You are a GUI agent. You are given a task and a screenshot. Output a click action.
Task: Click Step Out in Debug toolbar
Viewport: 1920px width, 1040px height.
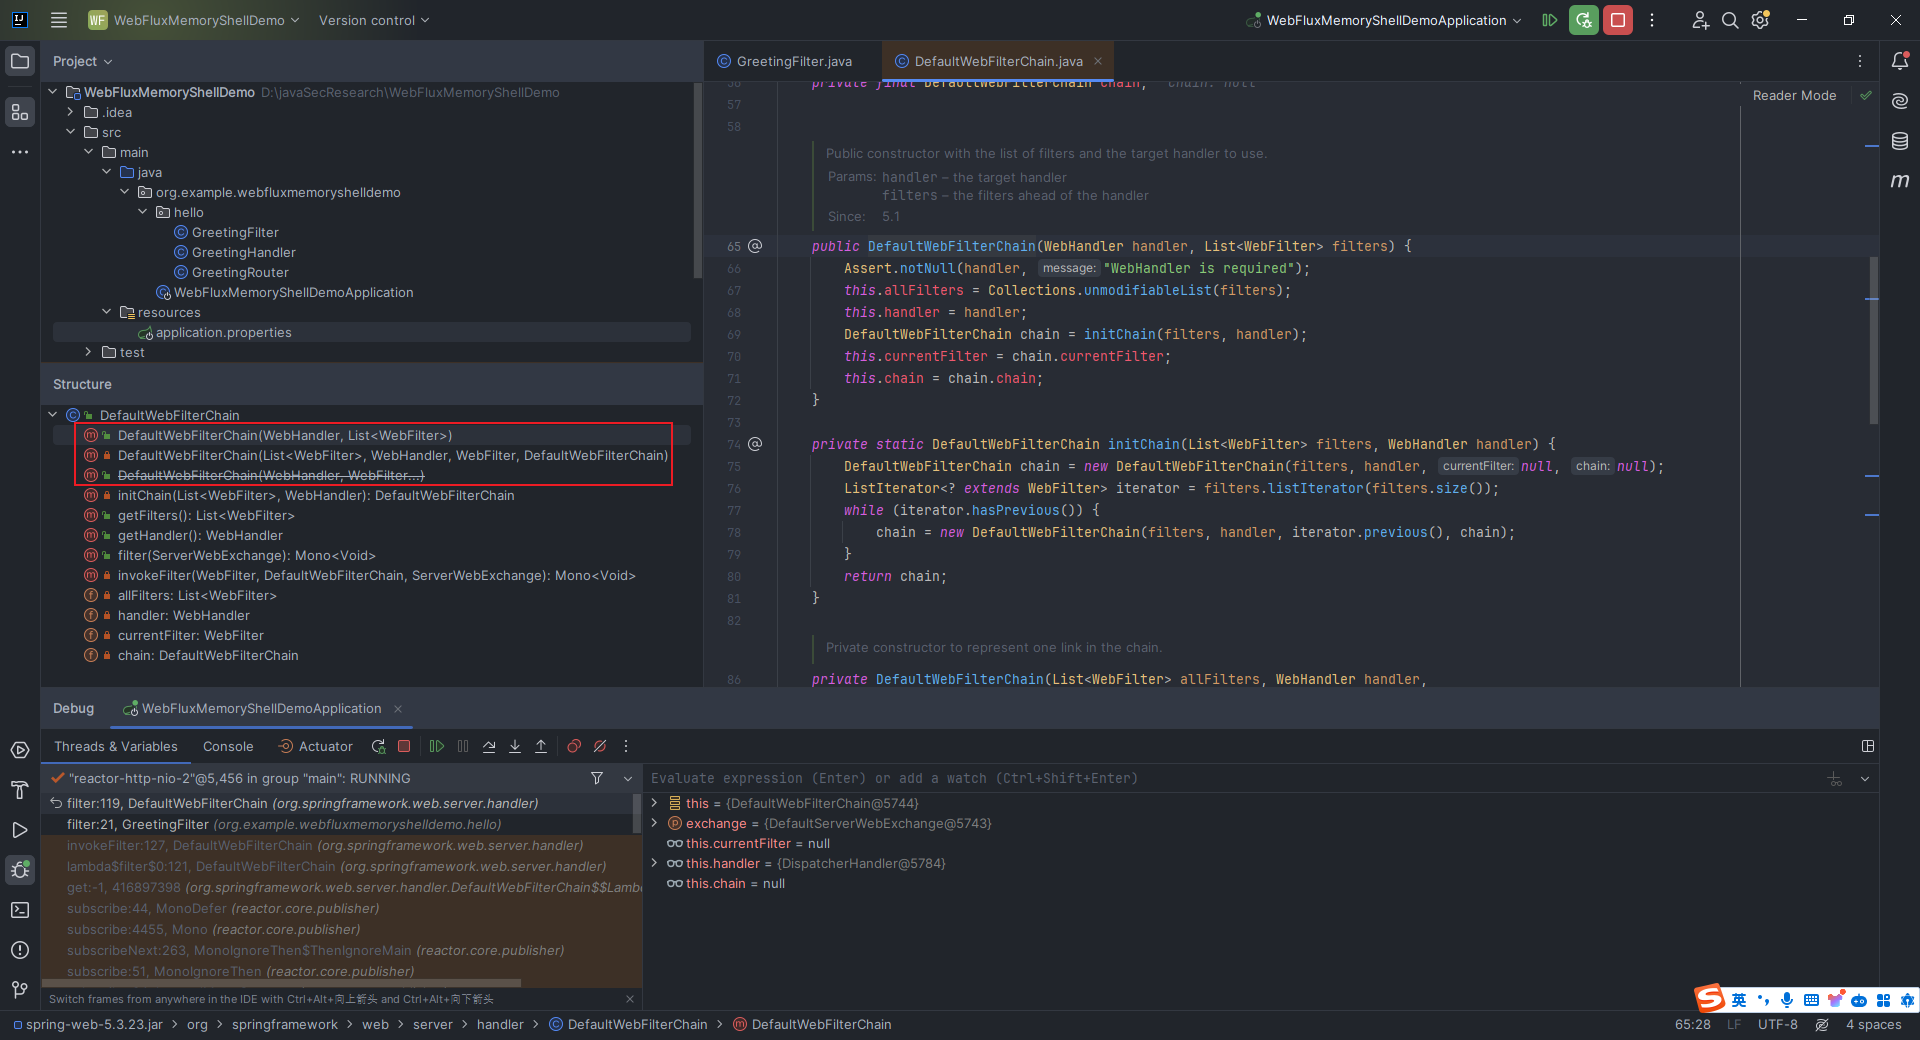coord(541,746)
